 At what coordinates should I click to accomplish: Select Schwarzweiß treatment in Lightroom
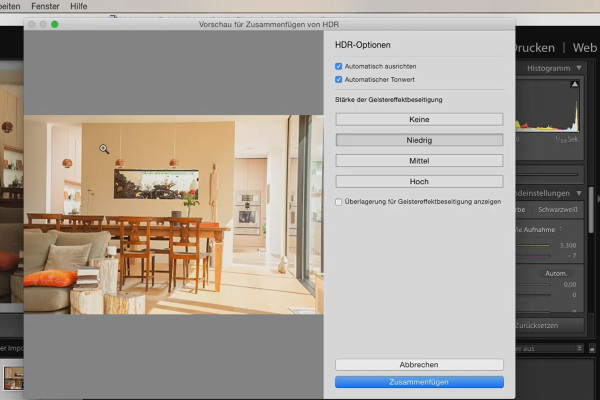point(558,209)
